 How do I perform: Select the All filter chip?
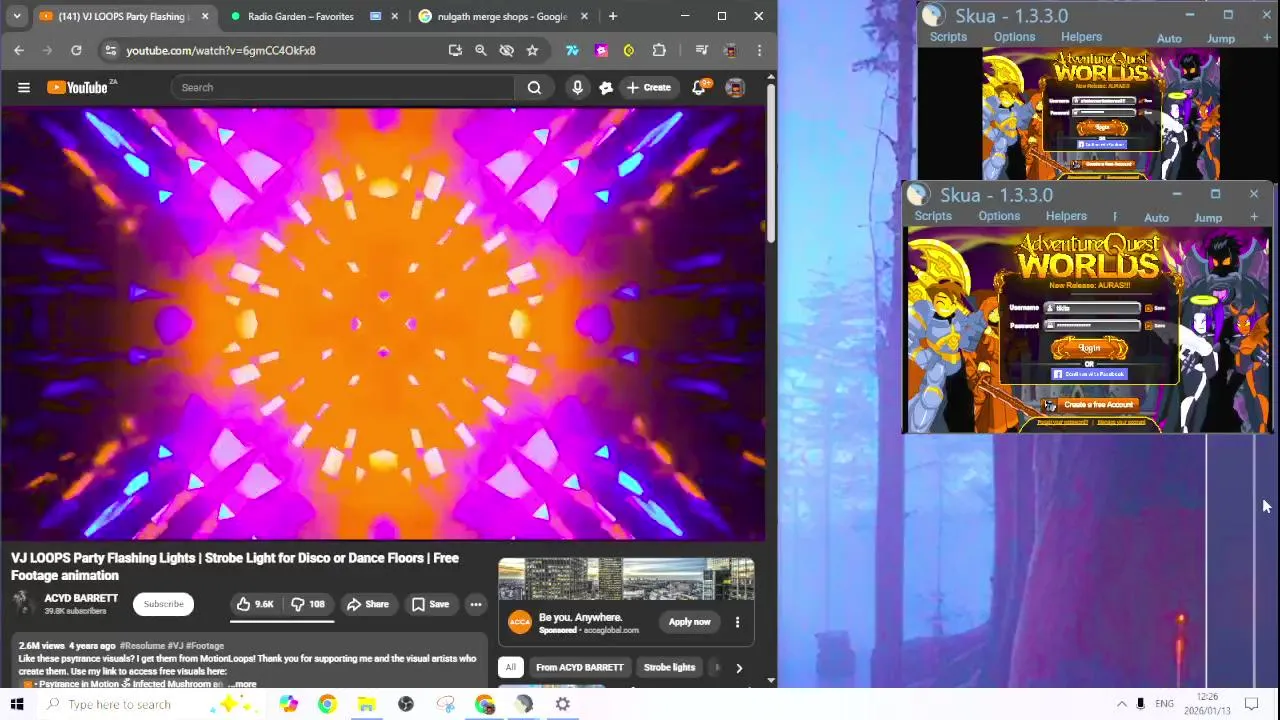coord(510,667)
